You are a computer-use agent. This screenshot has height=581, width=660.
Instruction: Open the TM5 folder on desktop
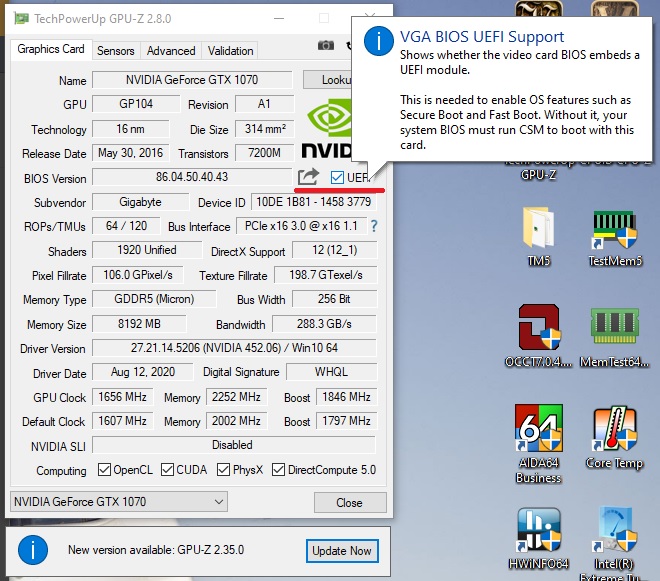coord(538,237)
